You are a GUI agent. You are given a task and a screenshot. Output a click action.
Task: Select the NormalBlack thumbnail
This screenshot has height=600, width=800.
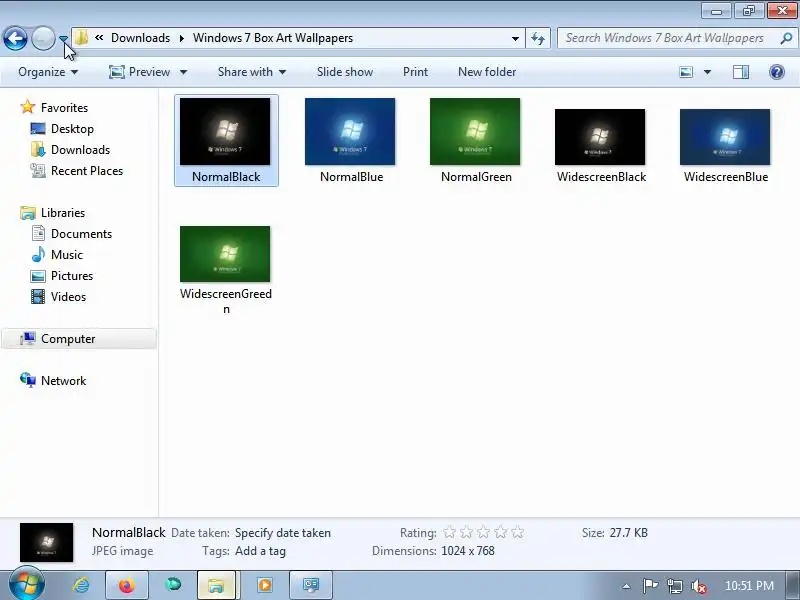225,132
